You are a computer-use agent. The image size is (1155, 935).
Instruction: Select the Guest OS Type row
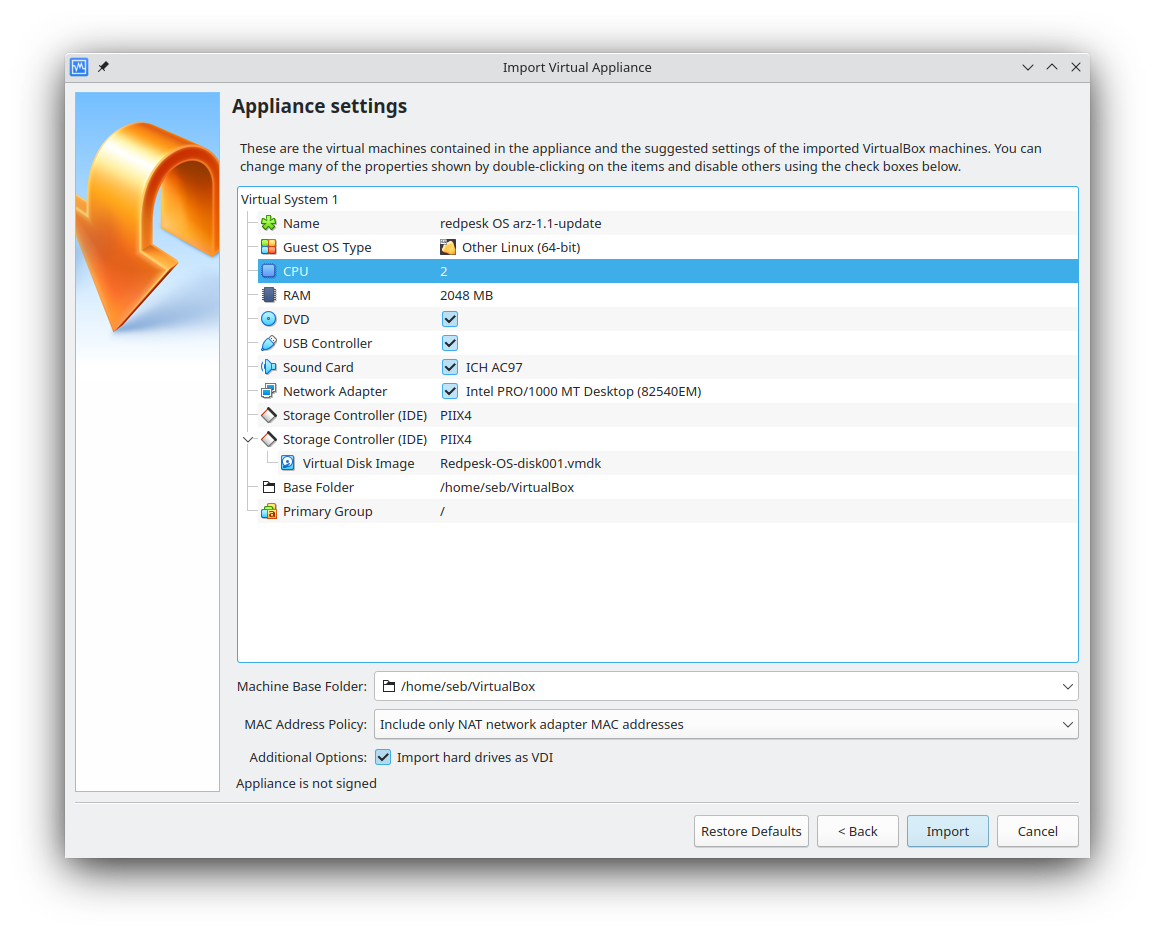click(x=667, y=248)
